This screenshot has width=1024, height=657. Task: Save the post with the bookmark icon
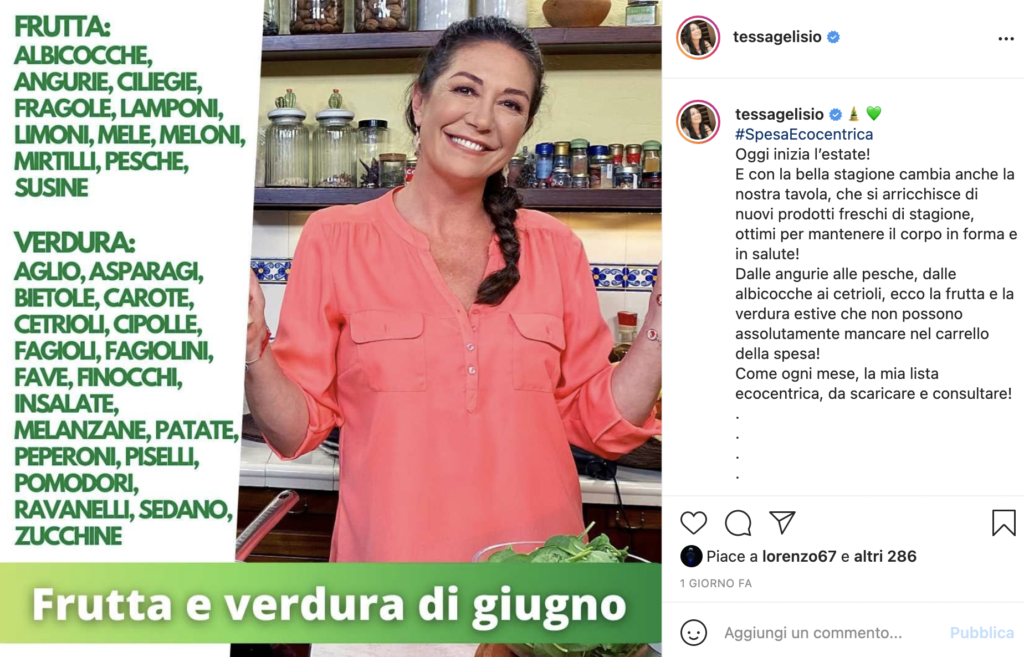(x=1004, y=522)
